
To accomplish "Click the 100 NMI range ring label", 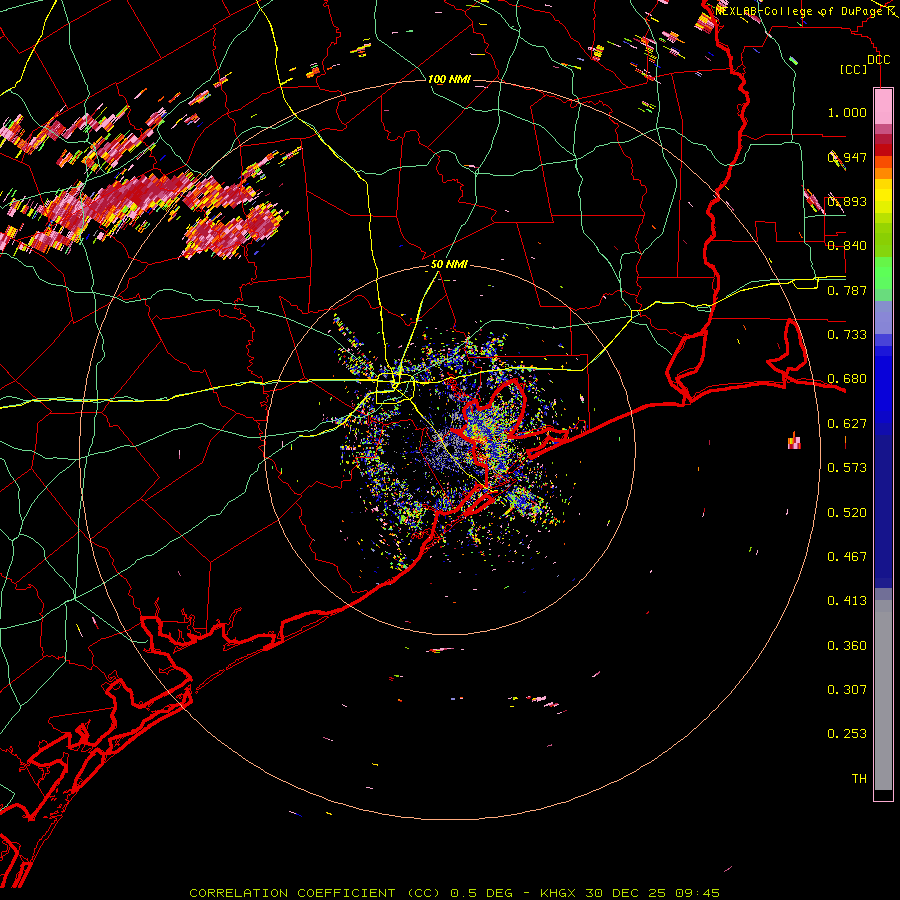I will coord(449,79).
